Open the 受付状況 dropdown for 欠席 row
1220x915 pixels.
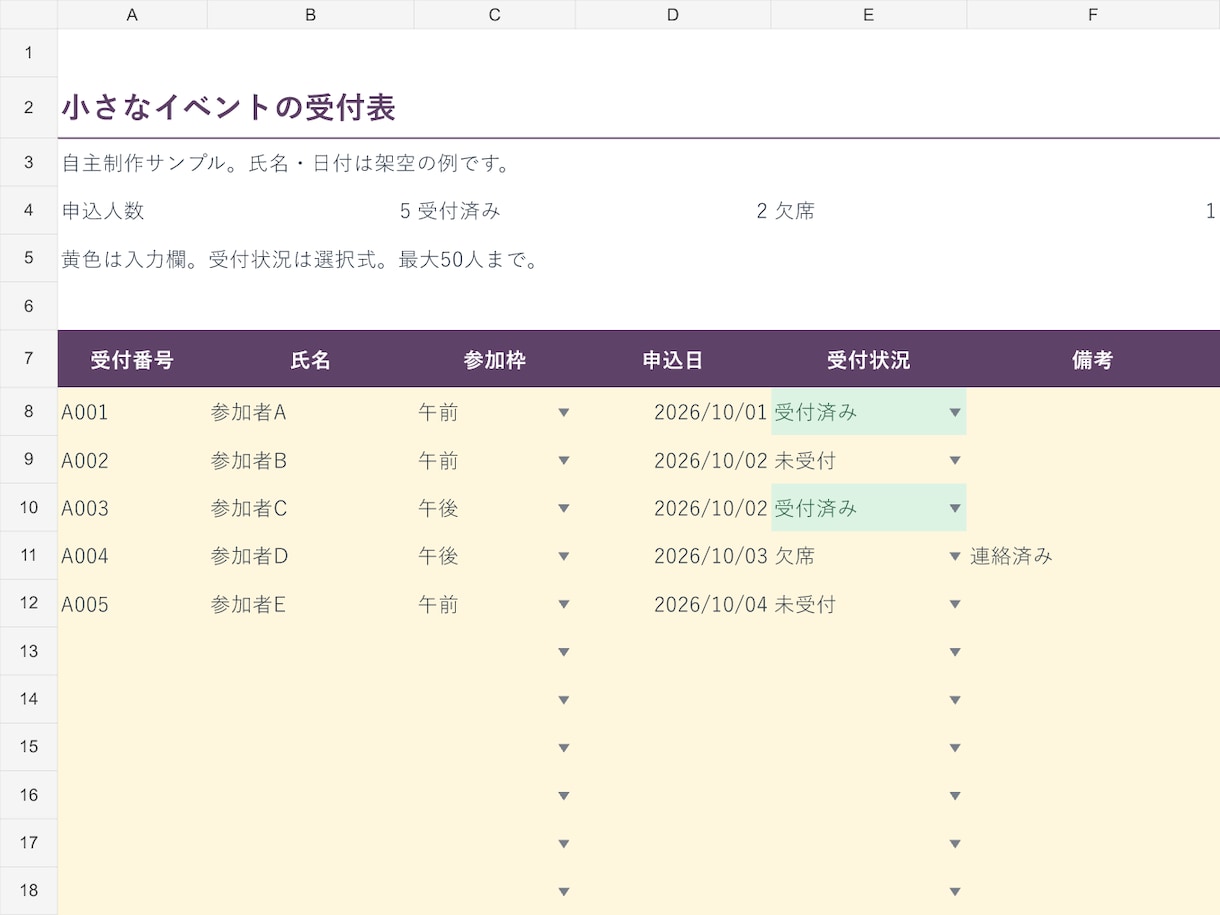(955, 556)
